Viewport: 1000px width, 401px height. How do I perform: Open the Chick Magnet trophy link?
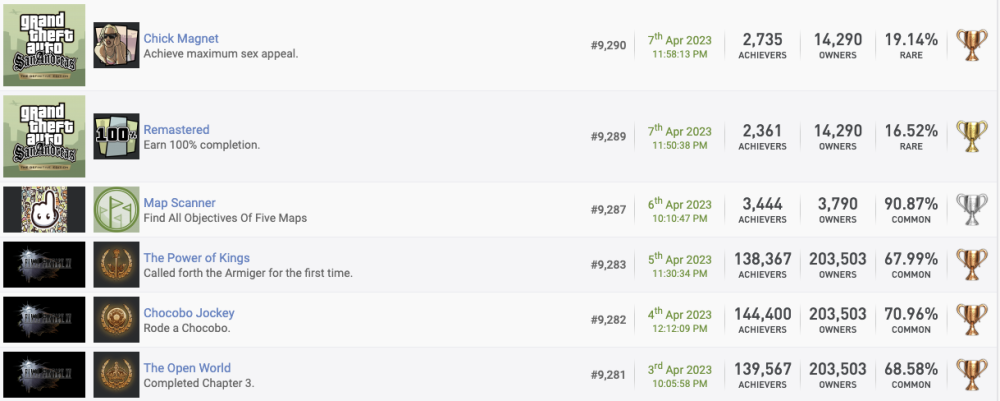181,38
